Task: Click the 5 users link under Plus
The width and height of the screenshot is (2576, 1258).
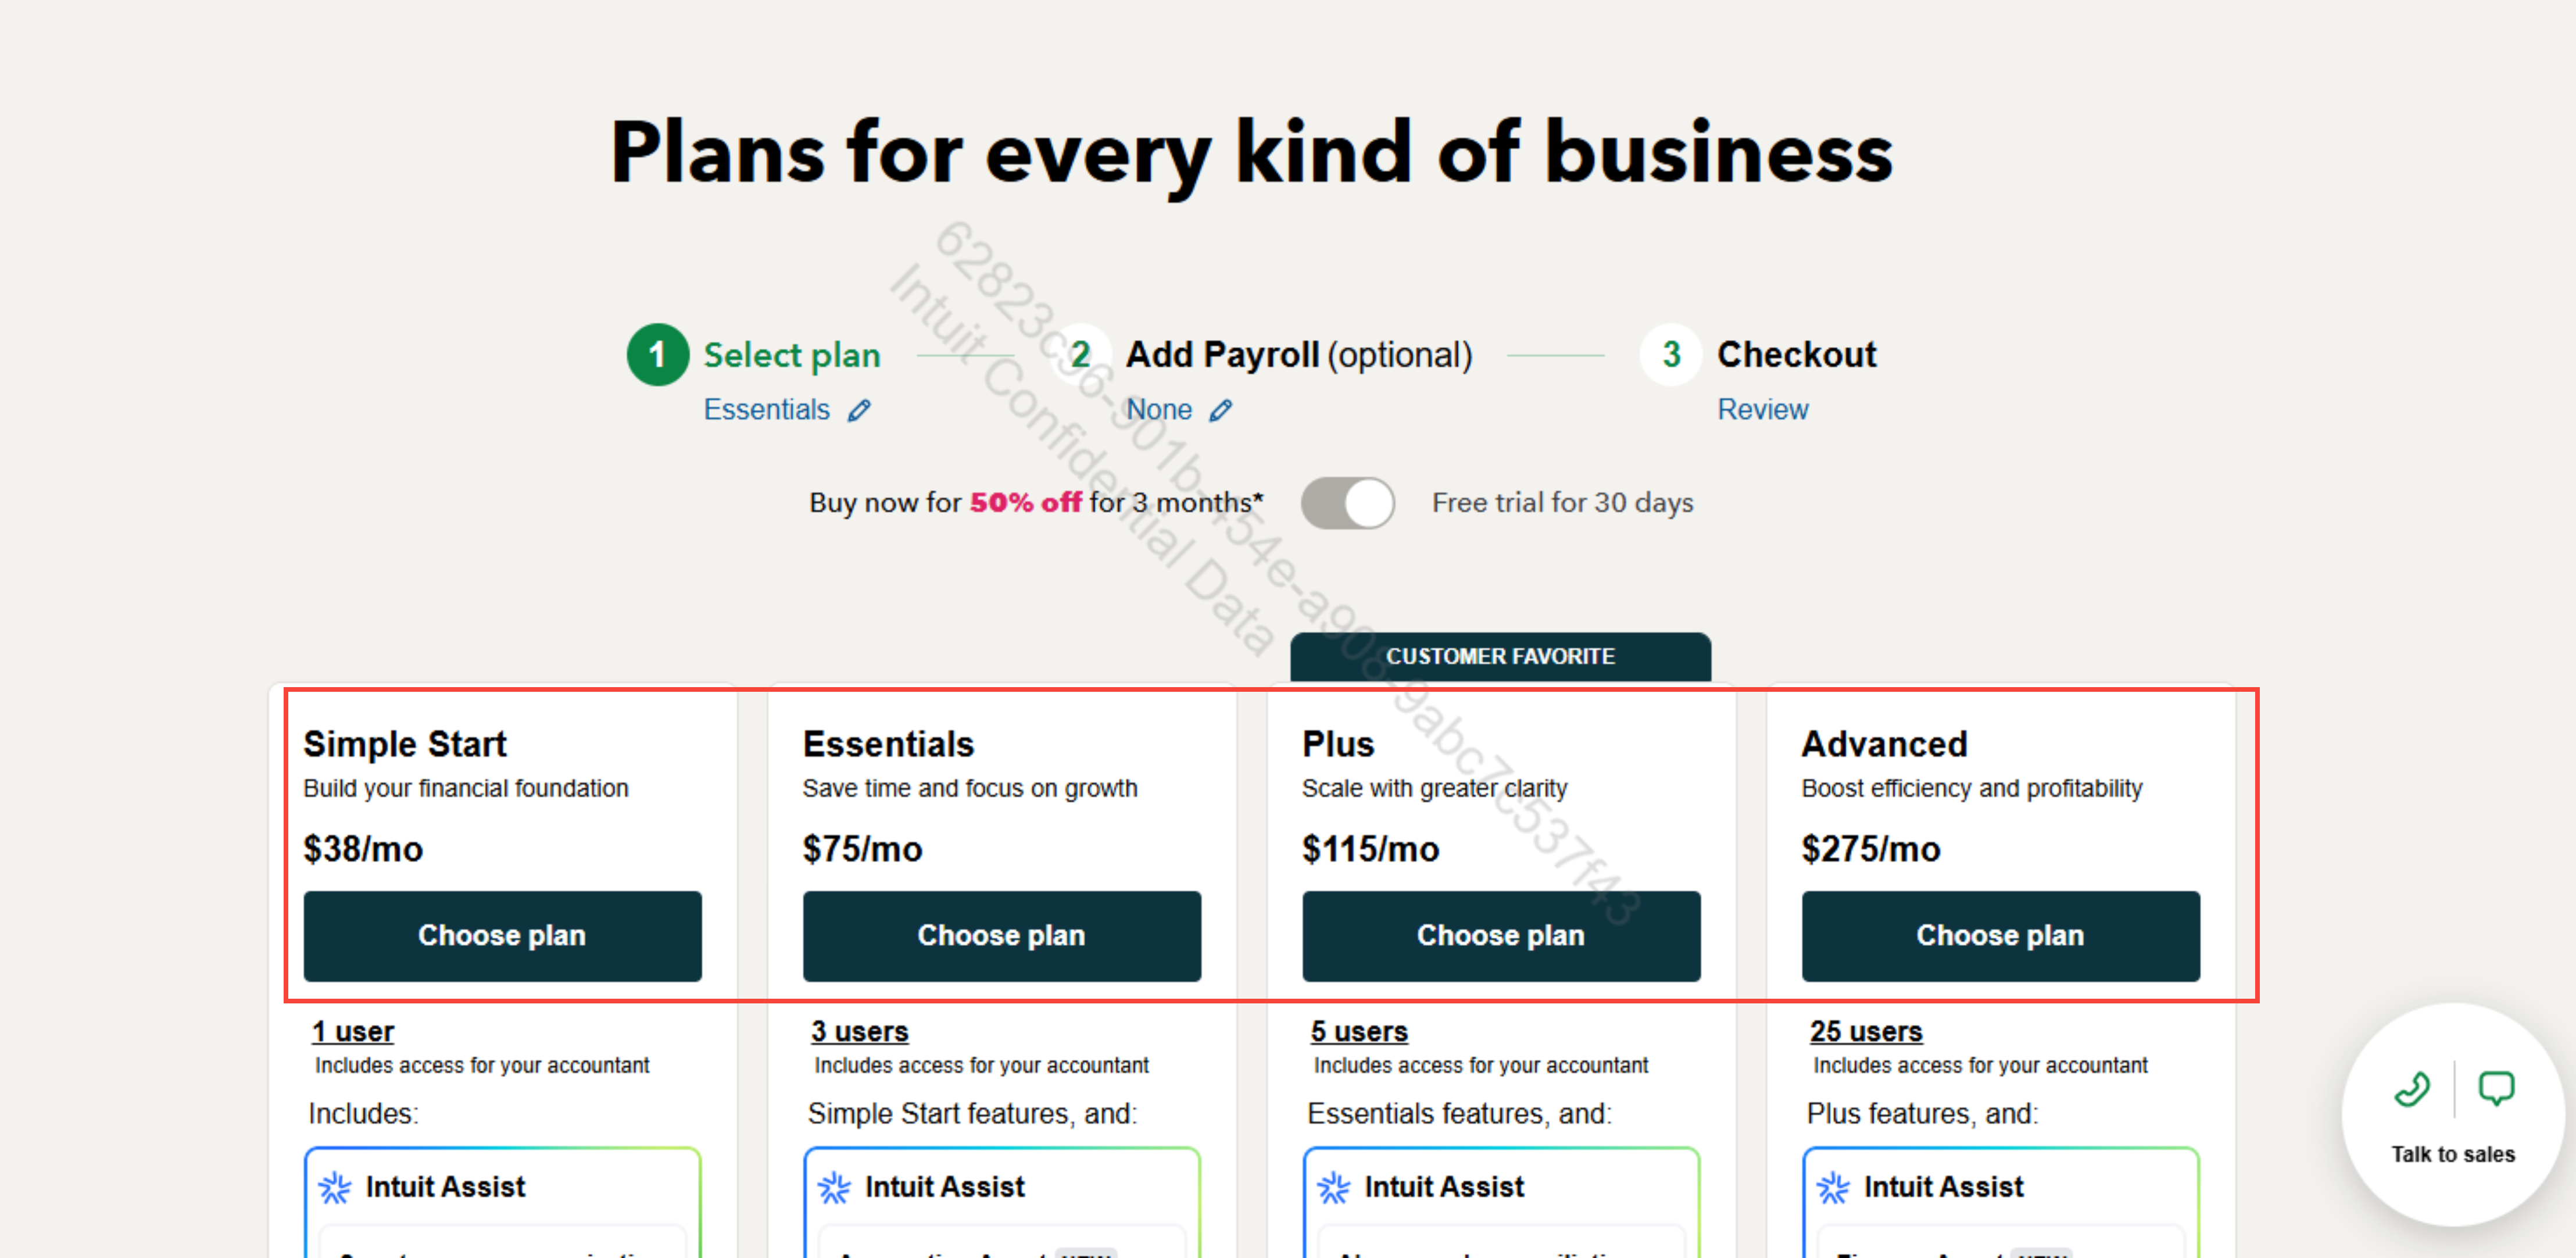Action: pos(1358,1031)
